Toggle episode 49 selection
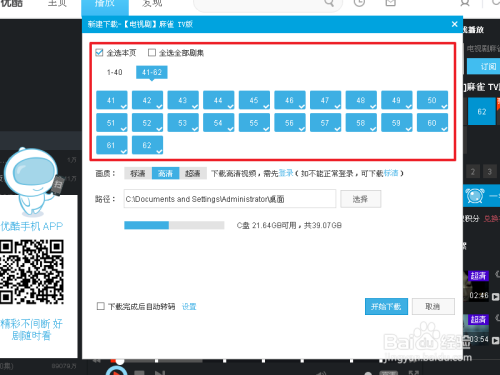The height and width of the screenshot is (375, 500). (x=397, y=100)
